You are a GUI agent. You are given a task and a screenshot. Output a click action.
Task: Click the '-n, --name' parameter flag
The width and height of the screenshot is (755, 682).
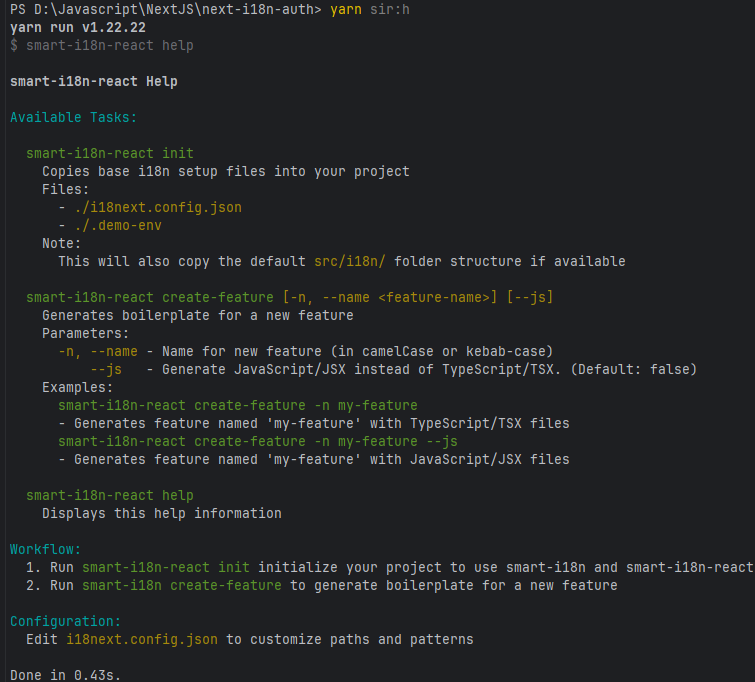click(98, 352)
